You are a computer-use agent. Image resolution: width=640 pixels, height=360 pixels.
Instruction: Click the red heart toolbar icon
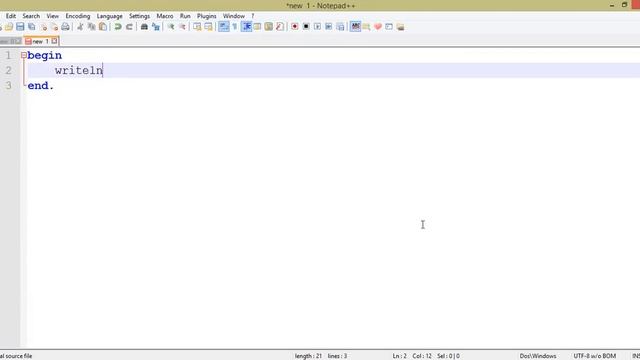click(378, 27)
